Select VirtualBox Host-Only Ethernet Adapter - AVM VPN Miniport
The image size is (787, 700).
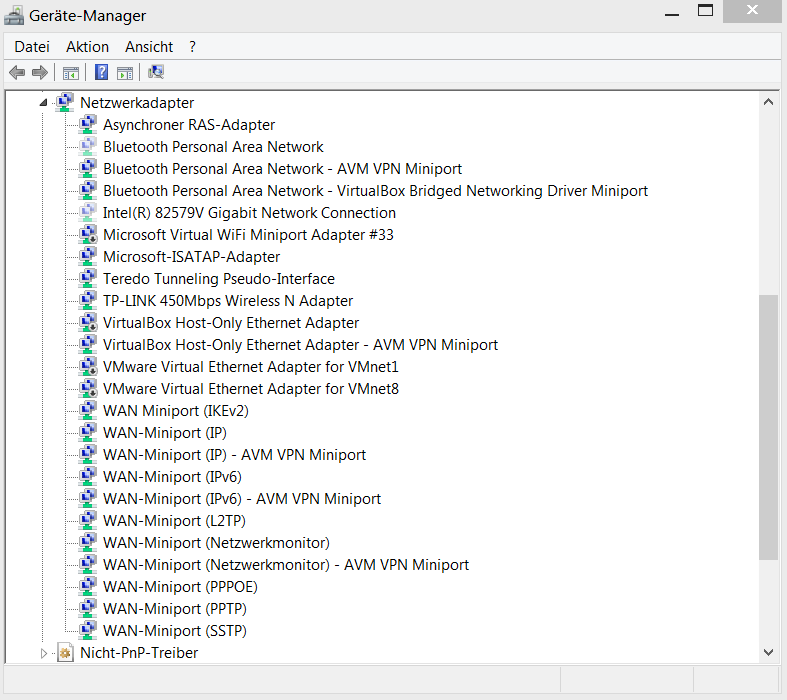tap(300, 345)
